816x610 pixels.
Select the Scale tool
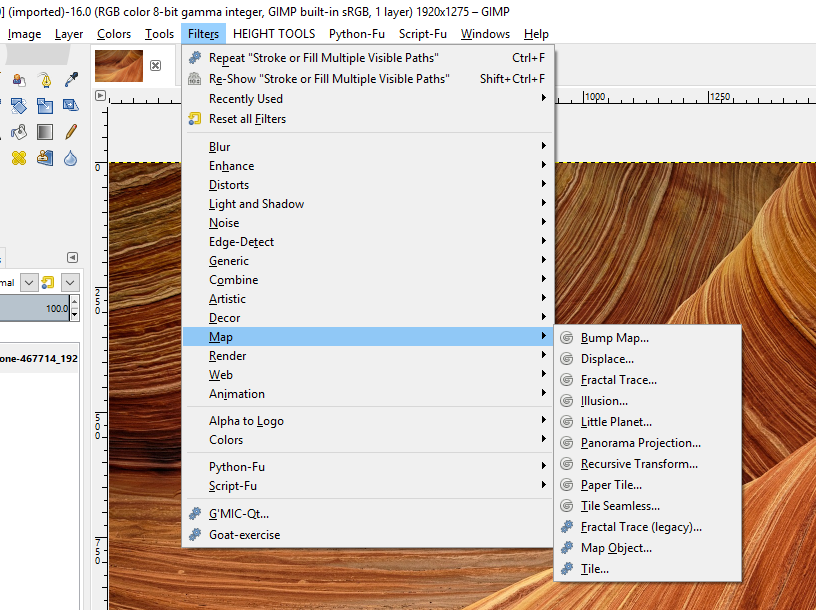coord(45,106)
